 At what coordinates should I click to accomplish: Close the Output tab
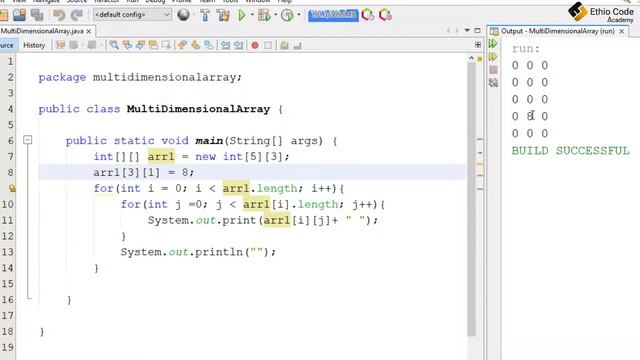(621, 31)
